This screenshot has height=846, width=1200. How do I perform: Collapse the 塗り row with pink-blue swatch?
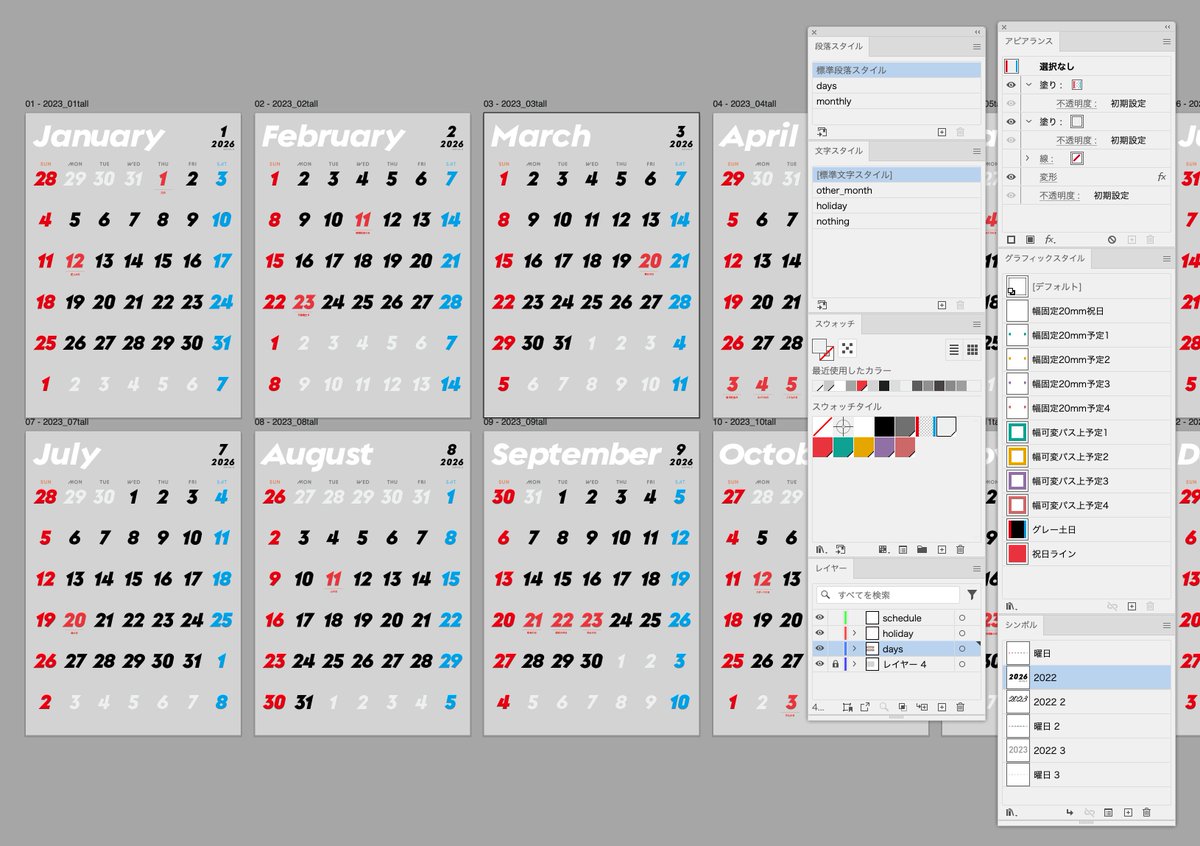click(1028, 85)
